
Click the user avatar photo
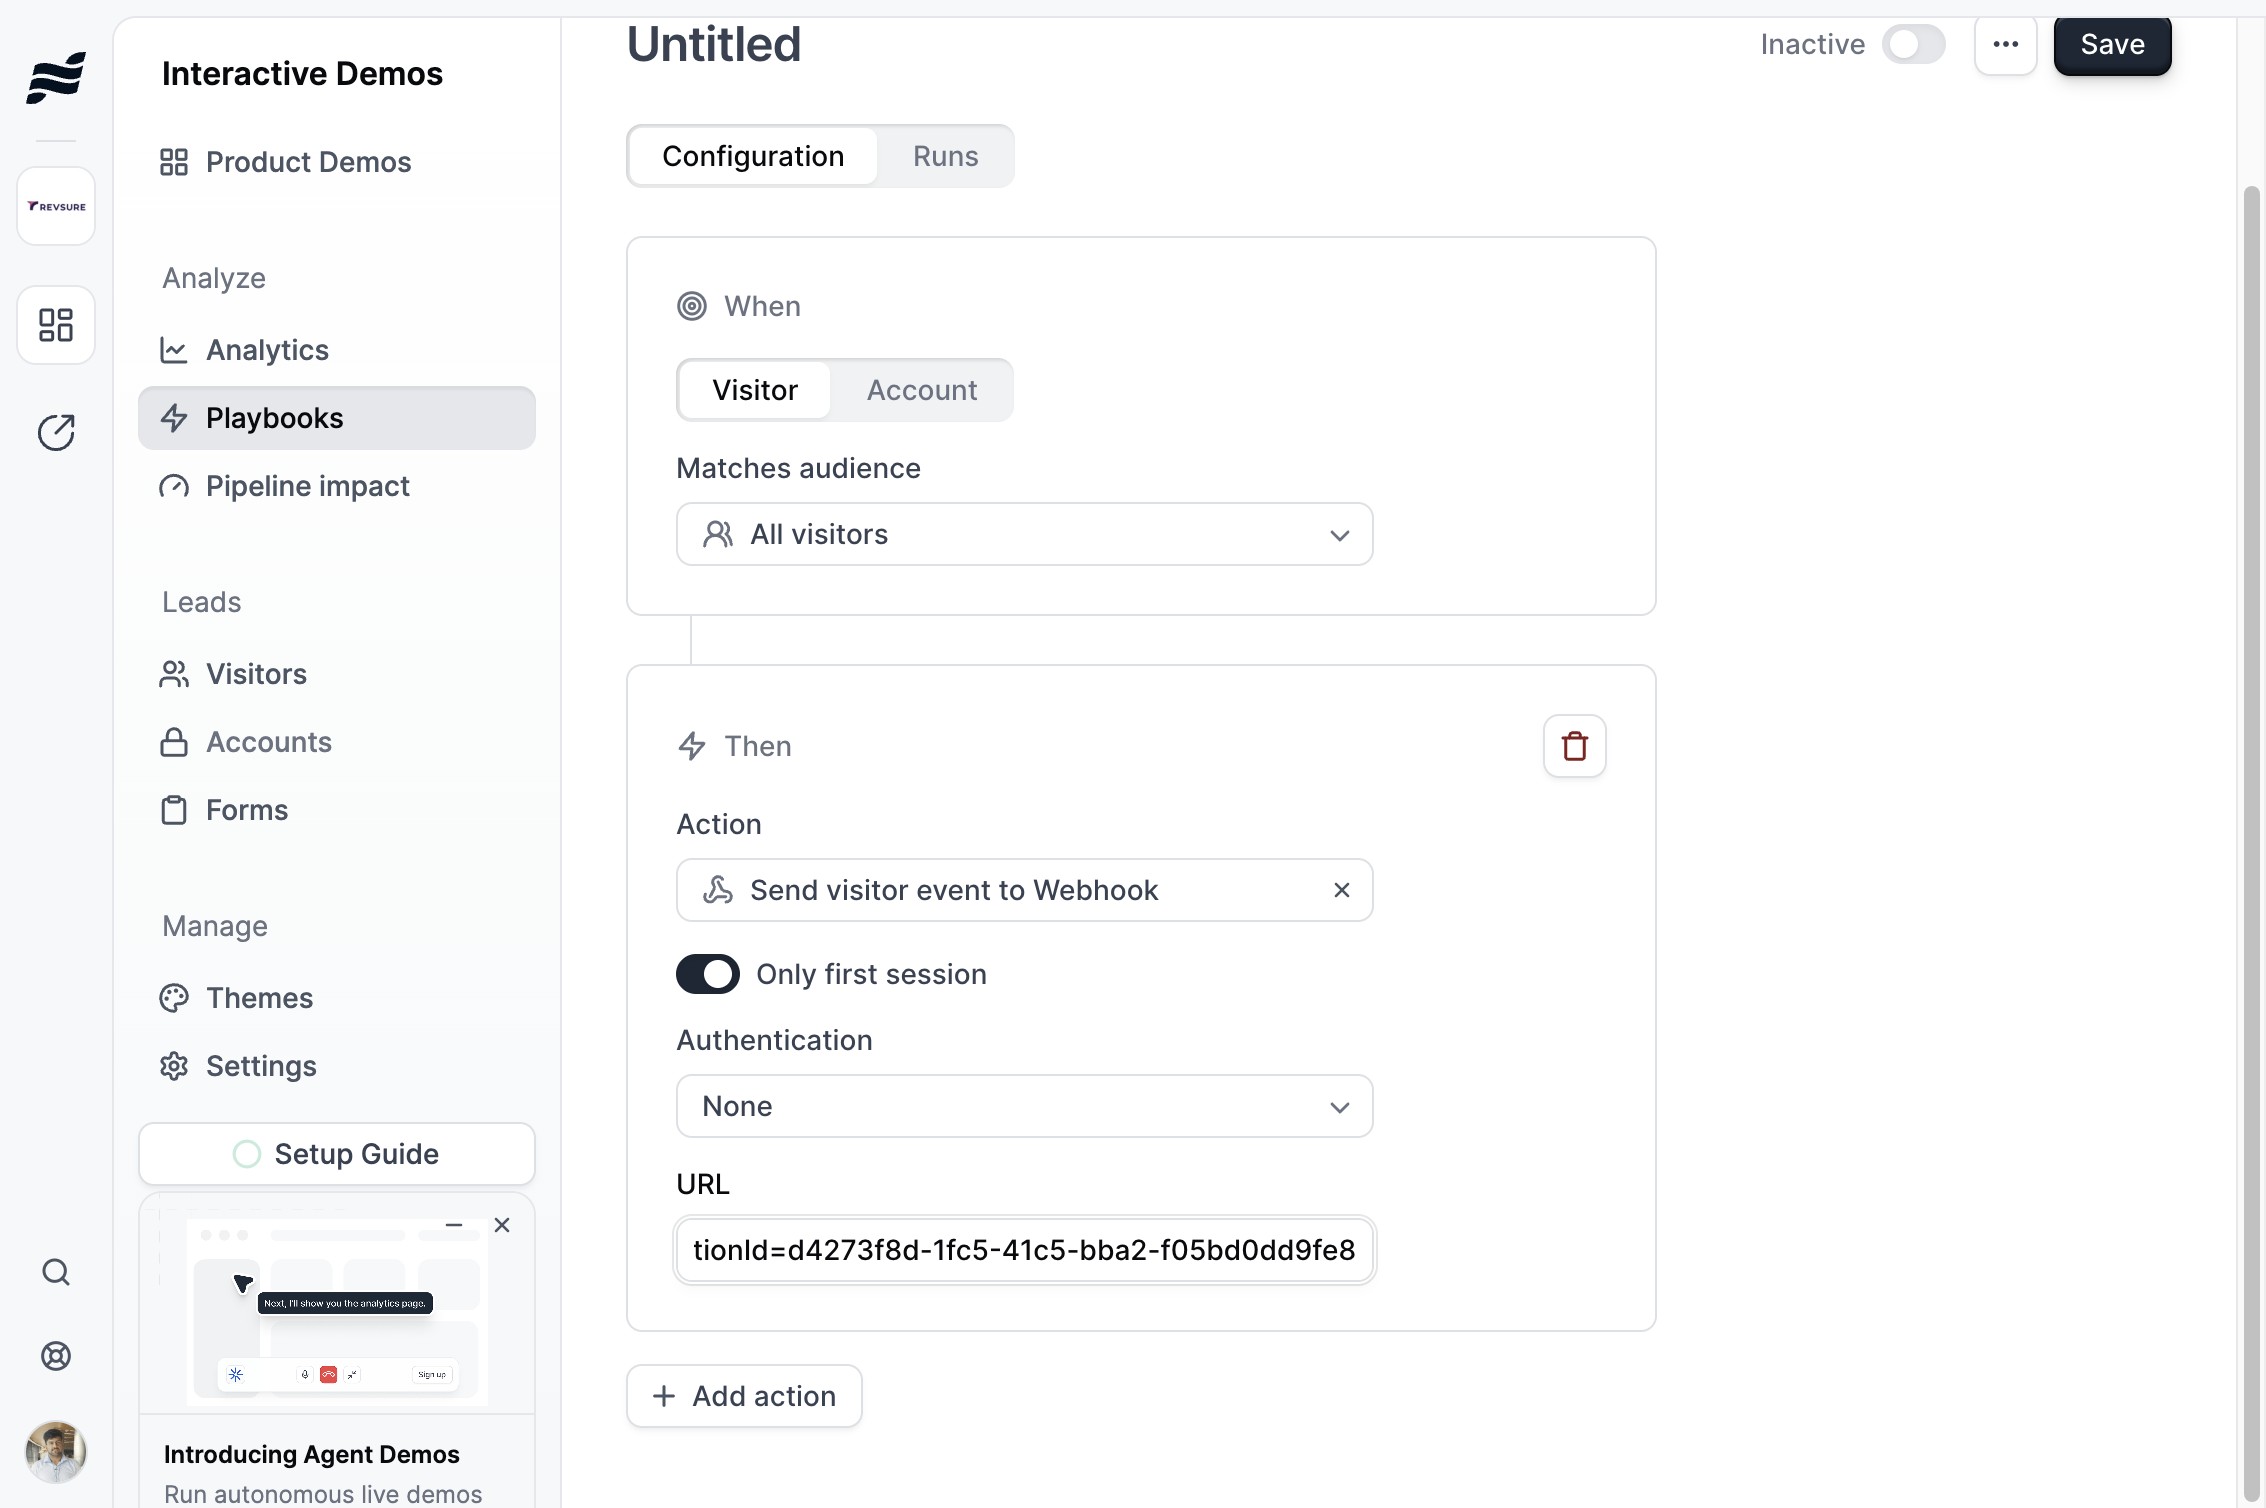tap(56, 1452)
